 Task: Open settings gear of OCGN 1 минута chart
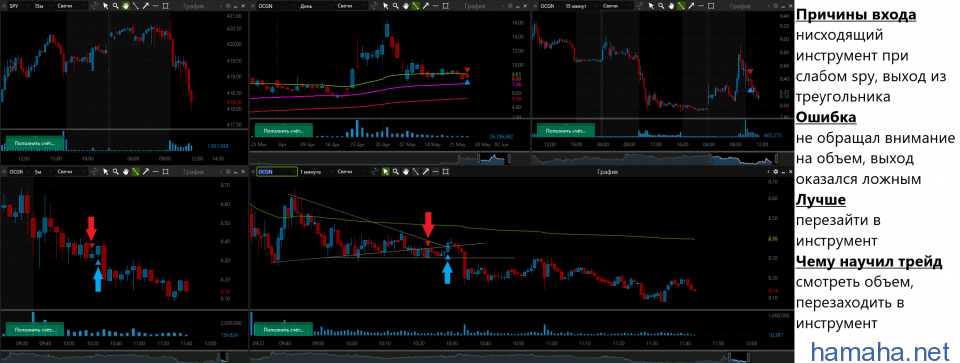775,171
